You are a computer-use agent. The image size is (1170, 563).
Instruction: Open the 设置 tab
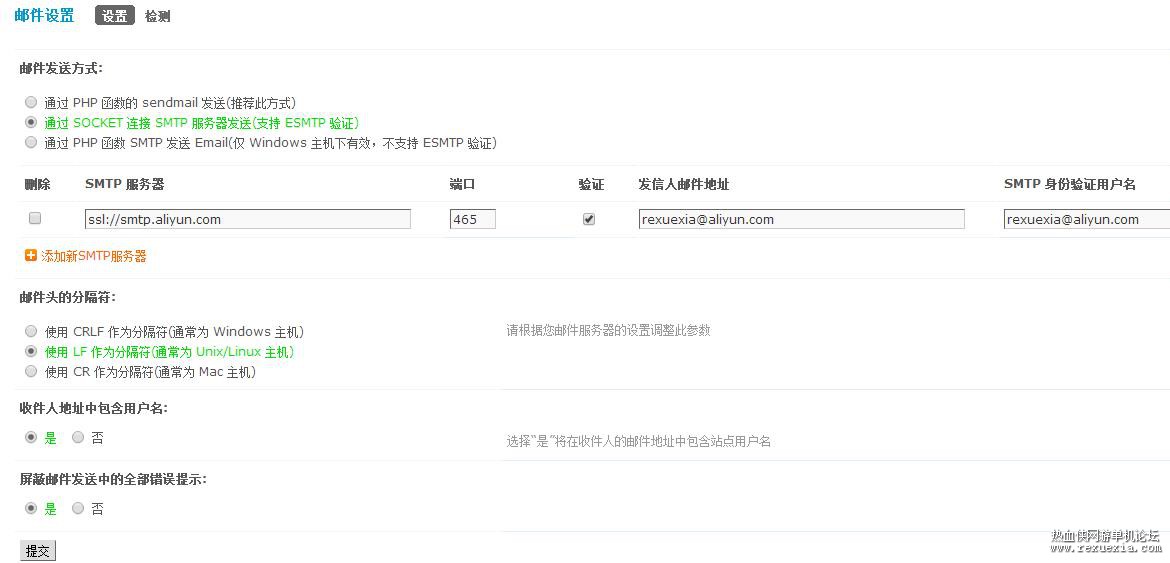(x=115, y=16)
